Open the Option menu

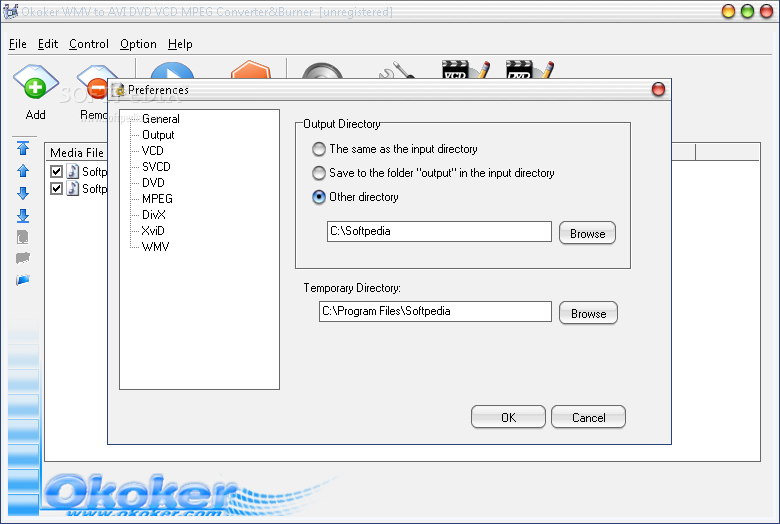pos(138,44)
